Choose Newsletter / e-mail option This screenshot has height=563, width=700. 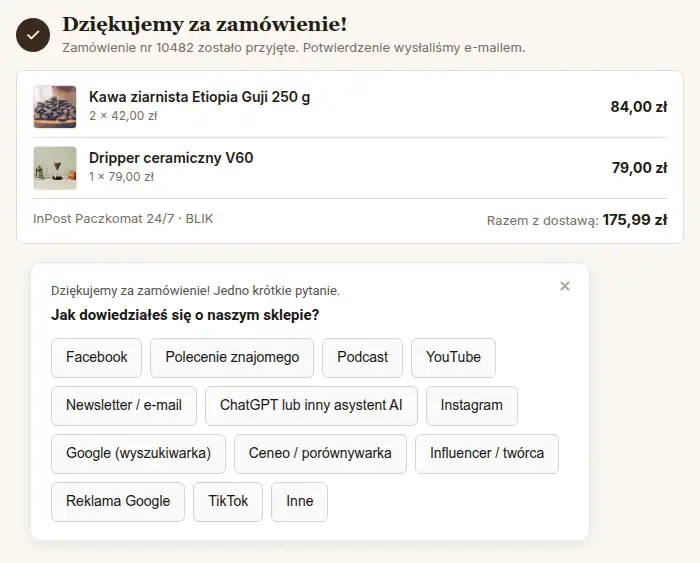(124, 405)
